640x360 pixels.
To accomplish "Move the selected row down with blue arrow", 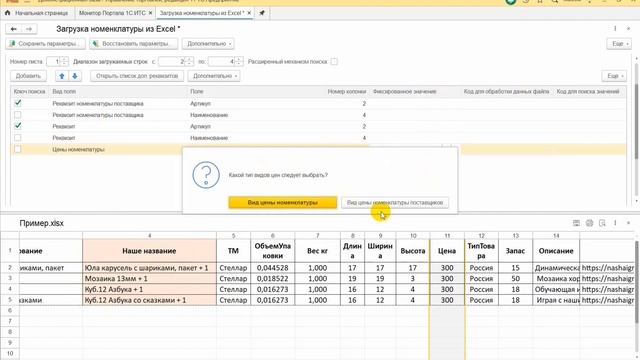I will (75, 76).
